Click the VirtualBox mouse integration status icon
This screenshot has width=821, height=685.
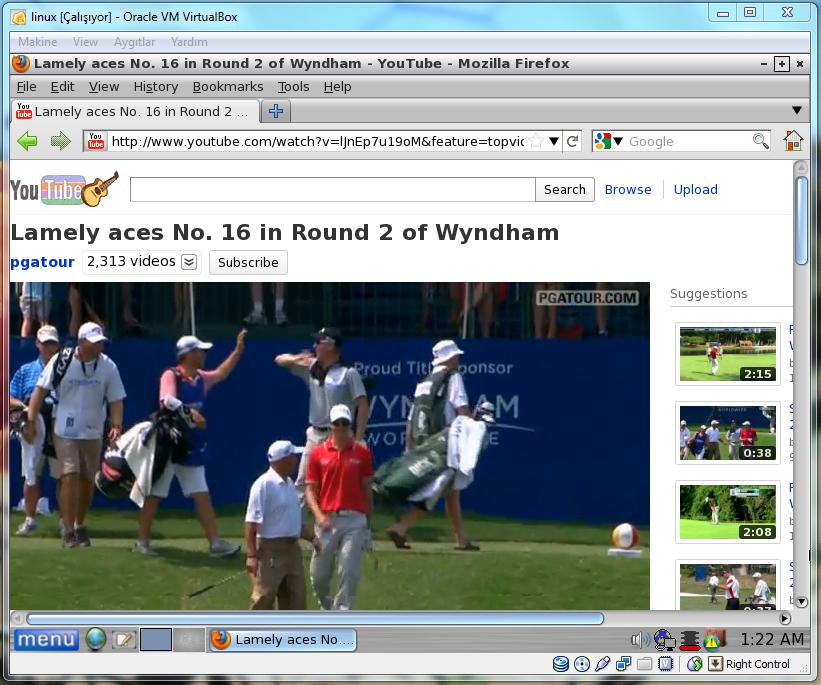coord(694,664)
